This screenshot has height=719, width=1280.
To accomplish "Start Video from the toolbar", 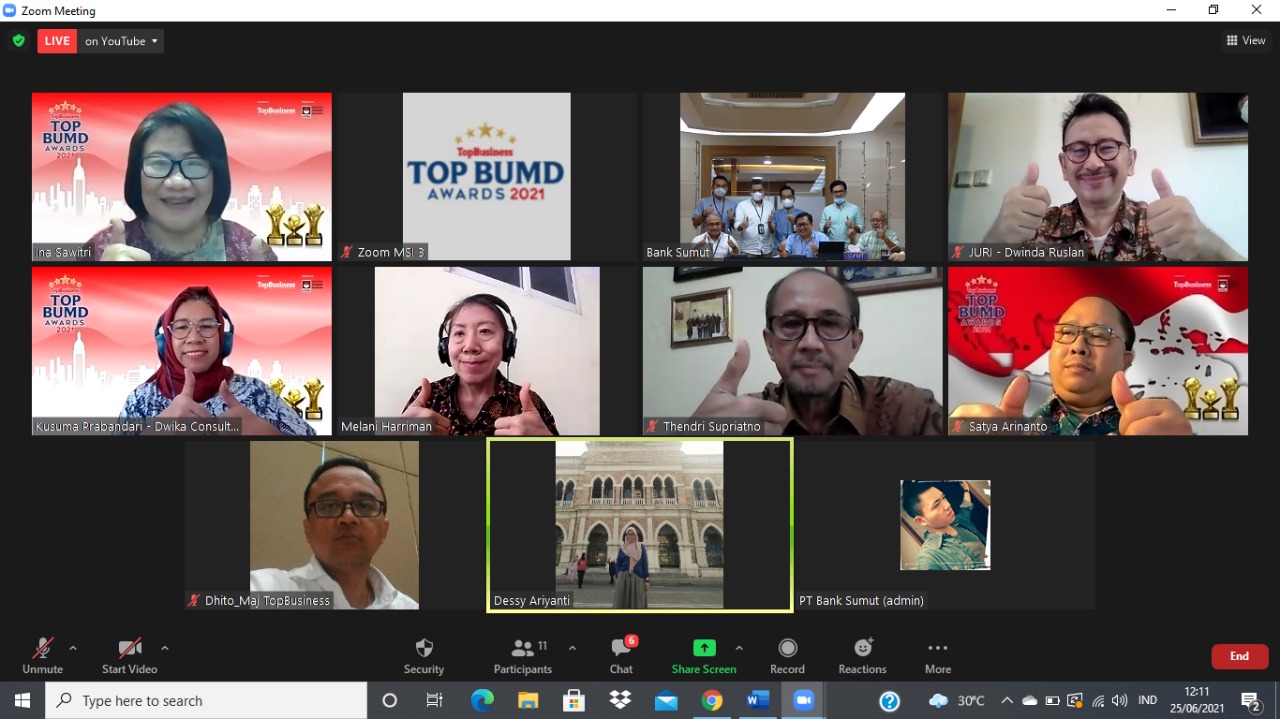I will 129,655.
